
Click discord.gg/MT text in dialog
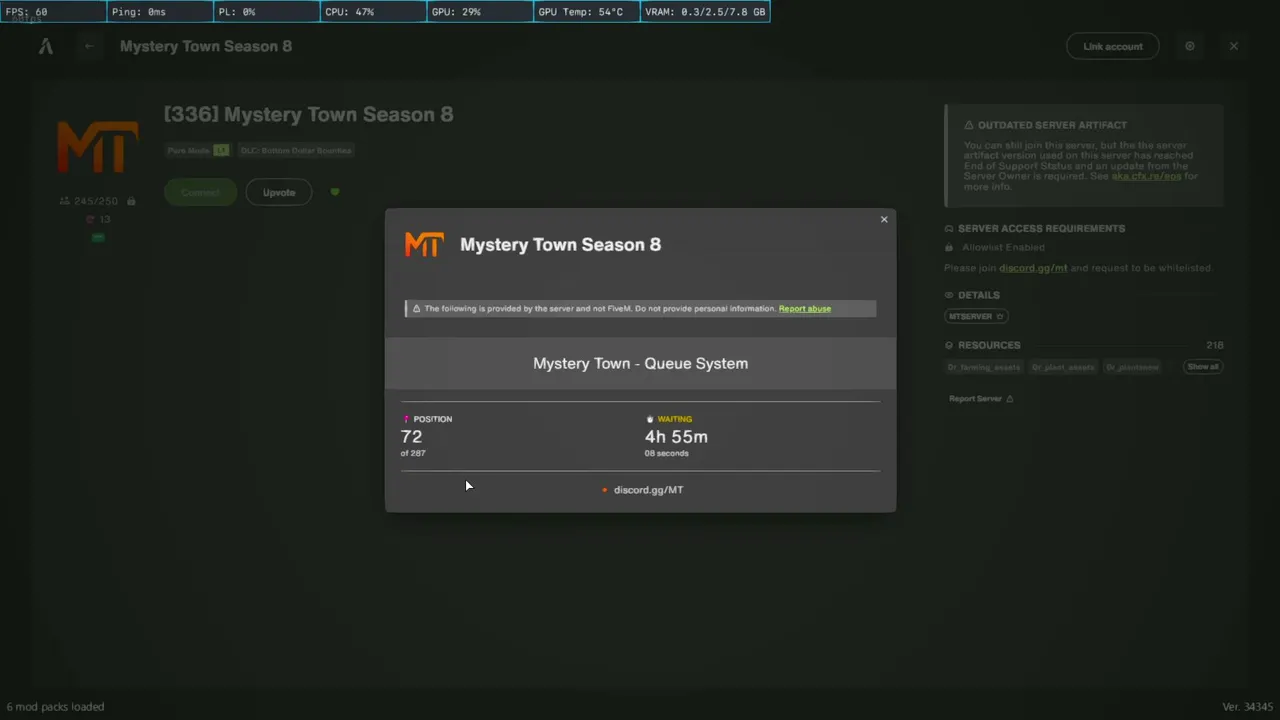pyautogui.click(x=649, y=490)
